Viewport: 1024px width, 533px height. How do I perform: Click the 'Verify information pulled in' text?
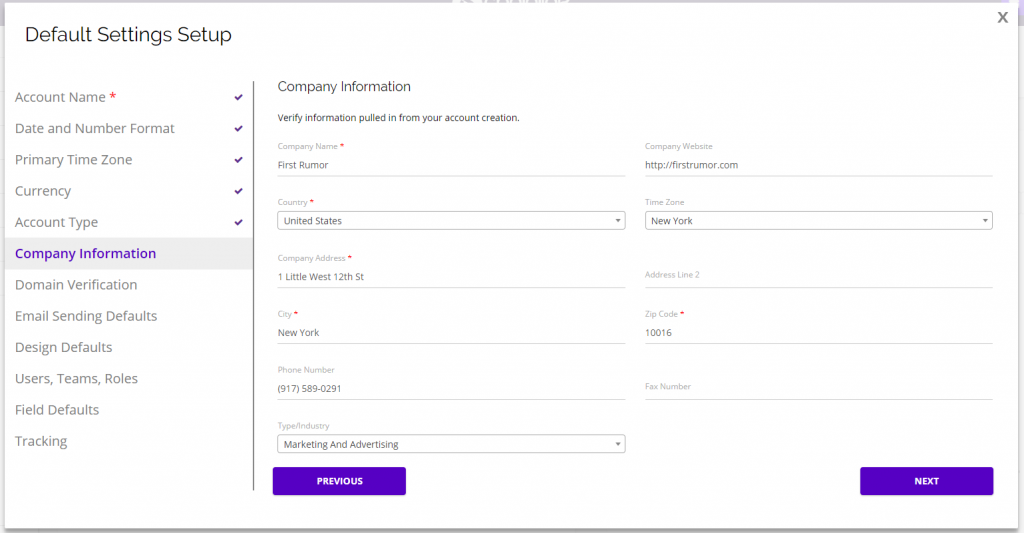(x=398, y=118)
